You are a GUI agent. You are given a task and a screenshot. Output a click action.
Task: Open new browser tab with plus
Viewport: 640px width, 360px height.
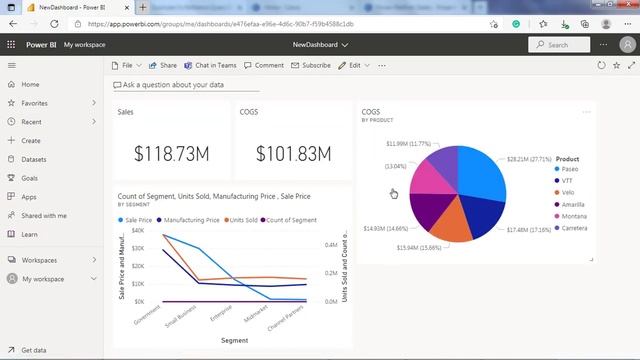click(143, 7)
